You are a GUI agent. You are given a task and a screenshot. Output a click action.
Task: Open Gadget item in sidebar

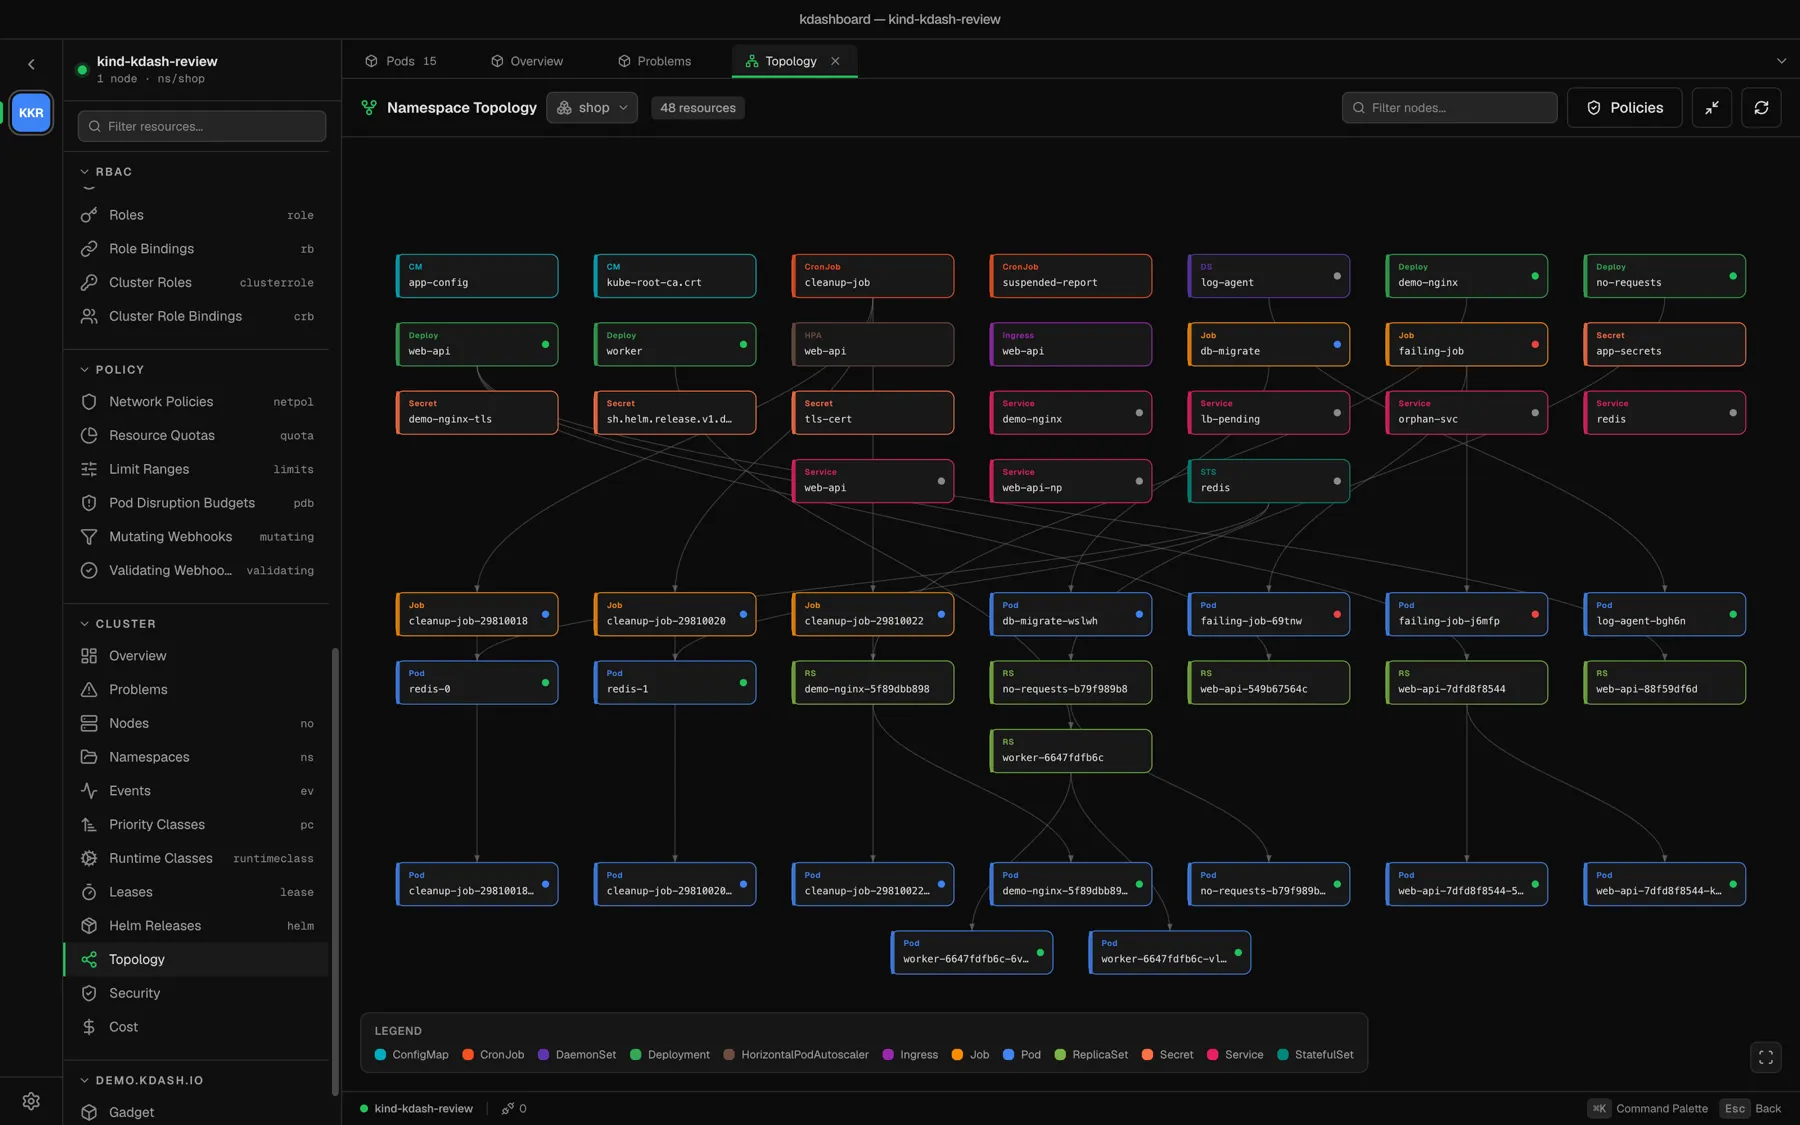(197, 1112)
